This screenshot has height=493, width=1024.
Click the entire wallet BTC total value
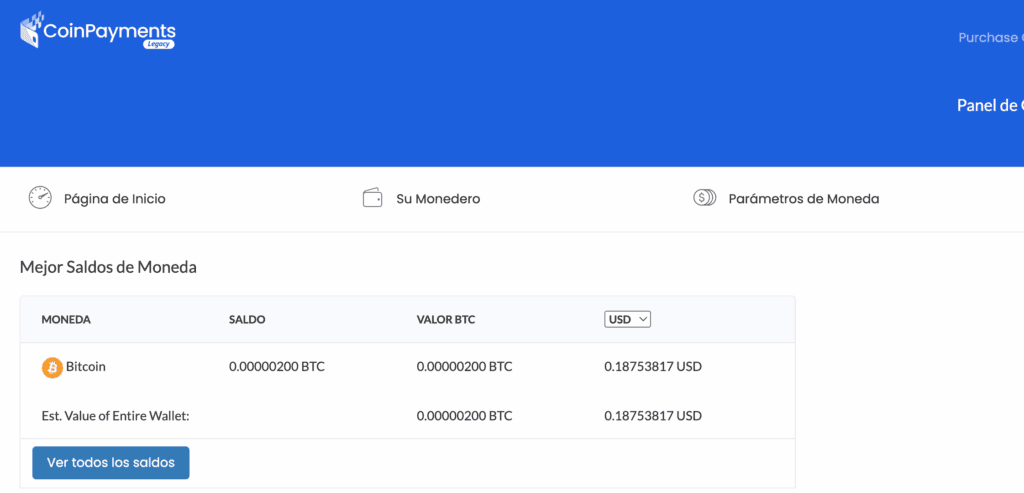pos(464,416)
